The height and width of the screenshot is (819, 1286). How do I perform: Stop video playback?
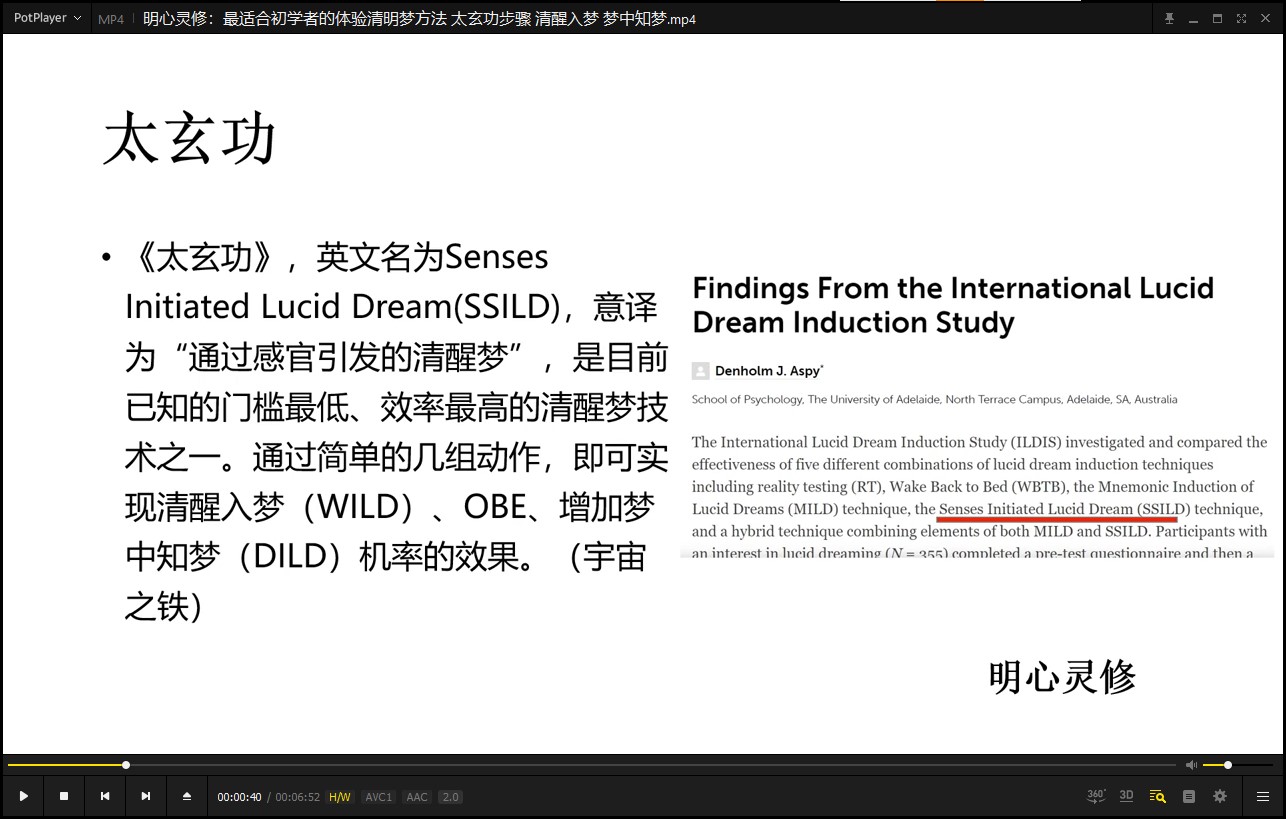[x=64, y=796]
